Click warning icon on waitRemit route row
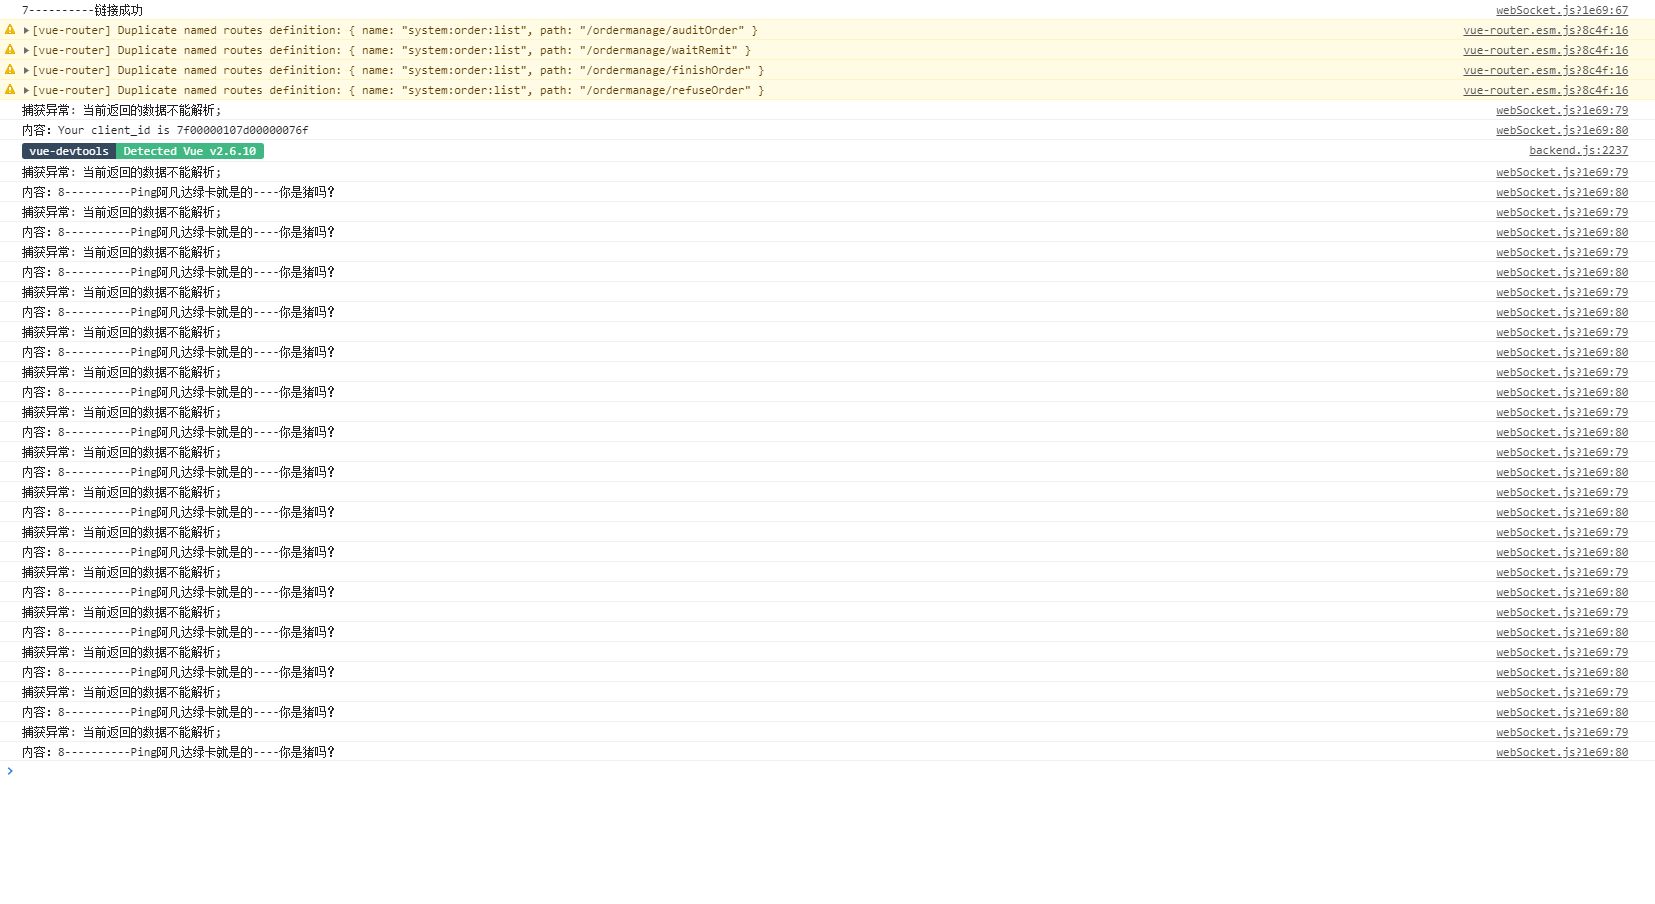1655x904 pixels. (x=10, y=50)
